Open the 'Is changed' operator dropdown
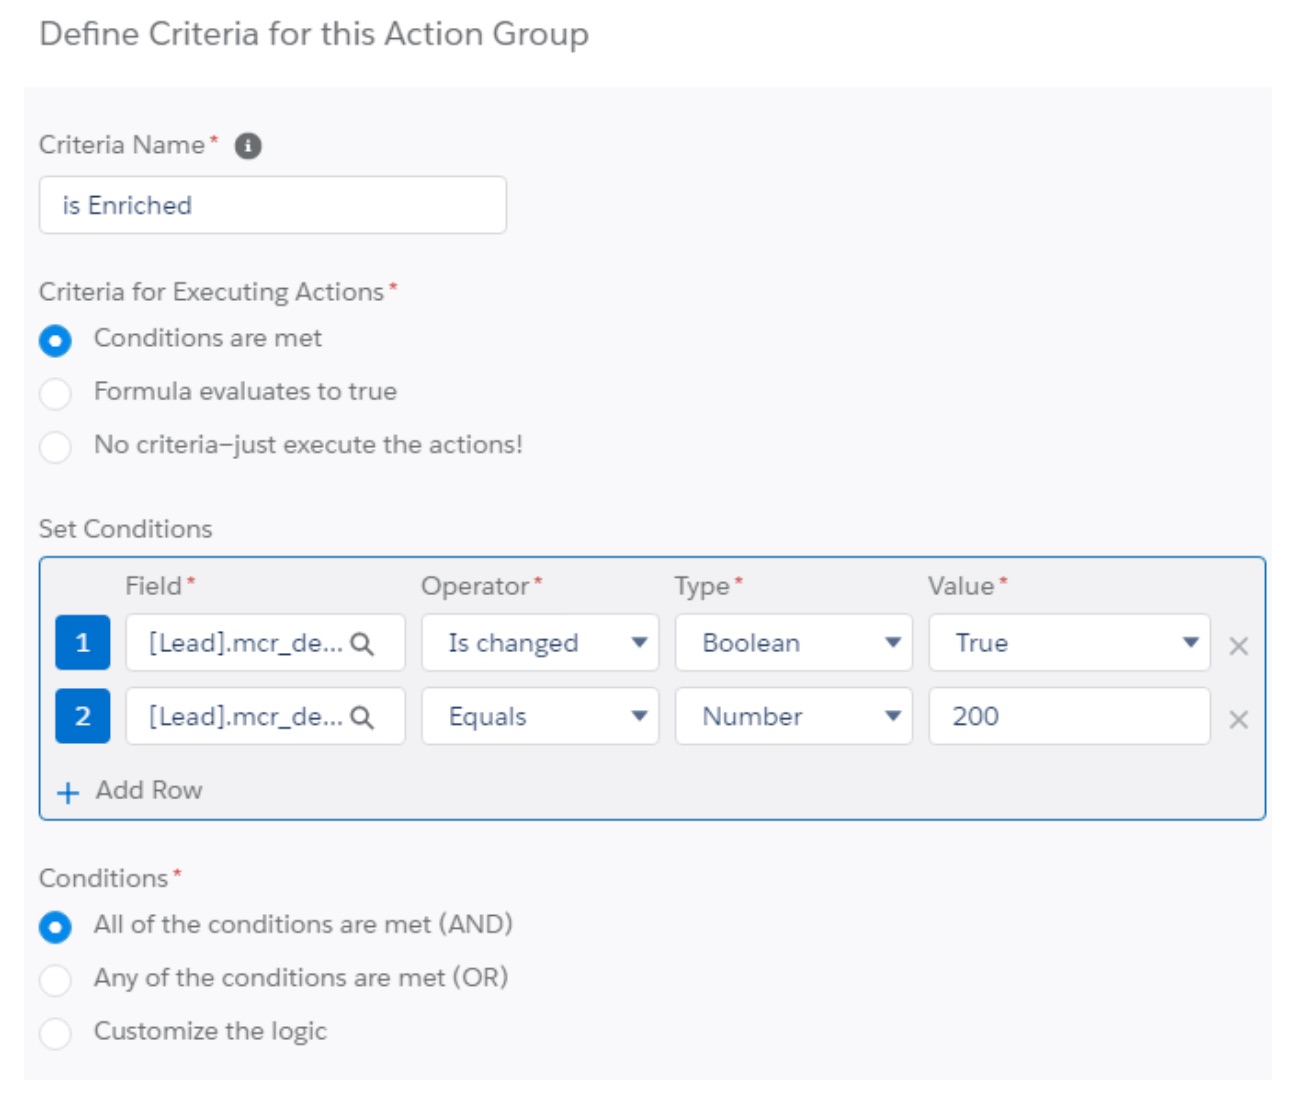Image resolution: width=1298 pixels, height=1110 pixels. [540, 642]
